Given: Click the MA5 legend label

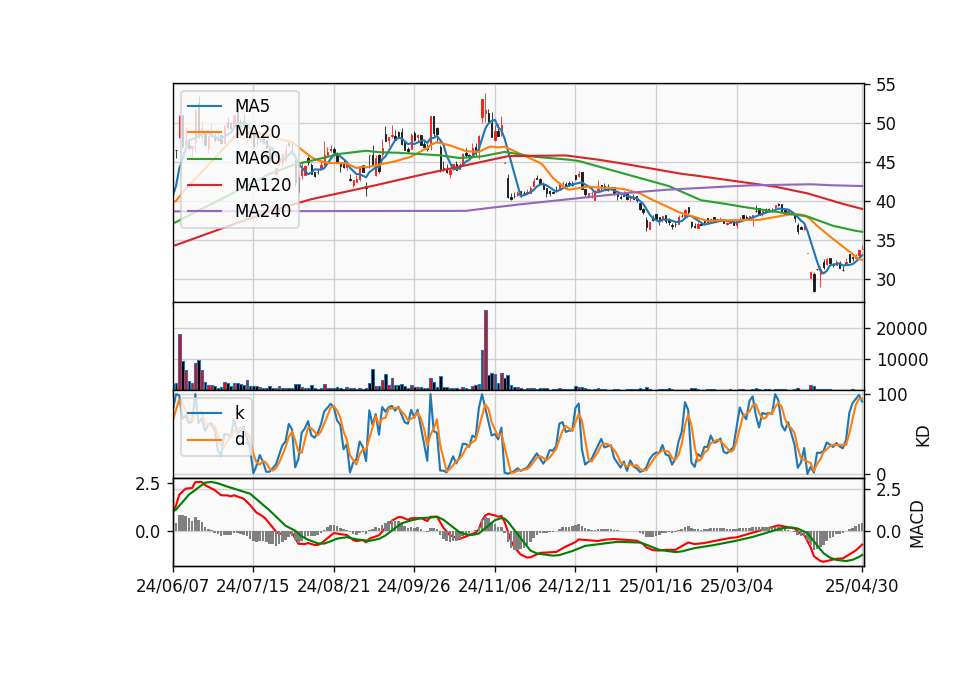Looking at the screenshot, I should coord(252,106).
